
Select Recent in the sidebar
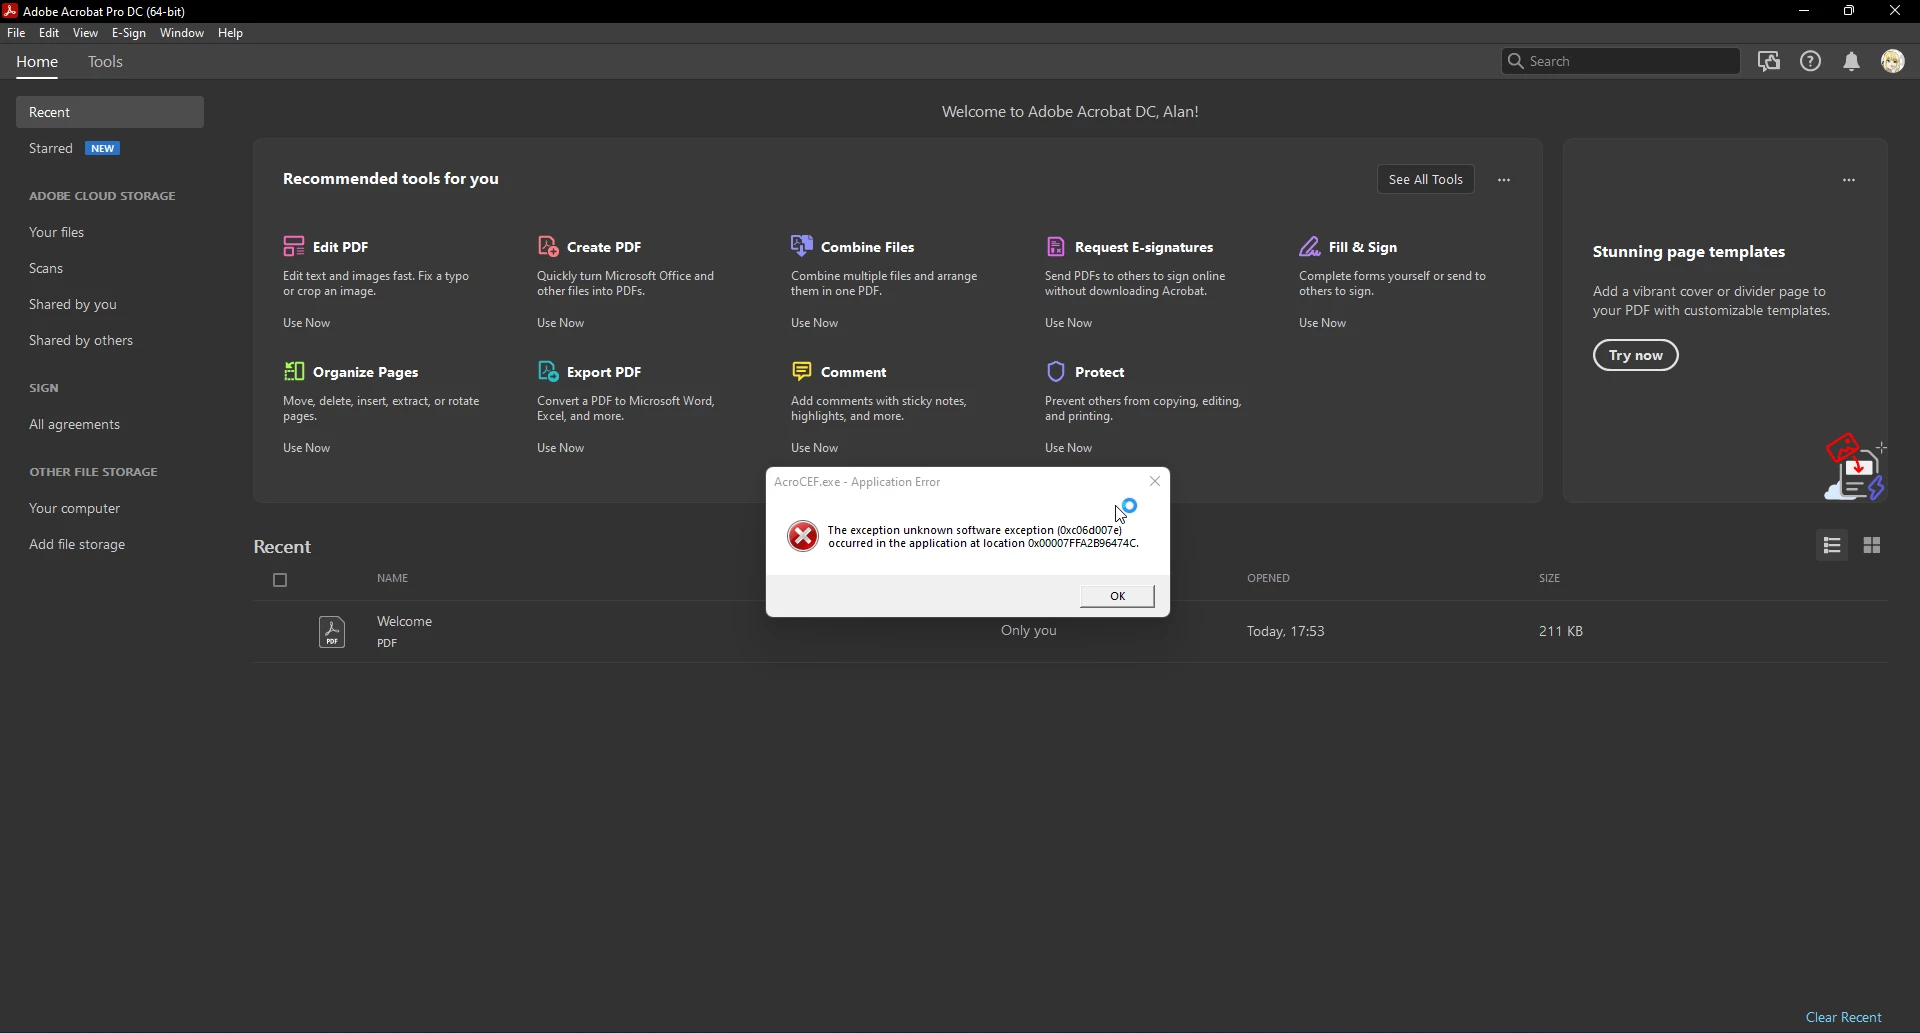click(x=110, y=112)
